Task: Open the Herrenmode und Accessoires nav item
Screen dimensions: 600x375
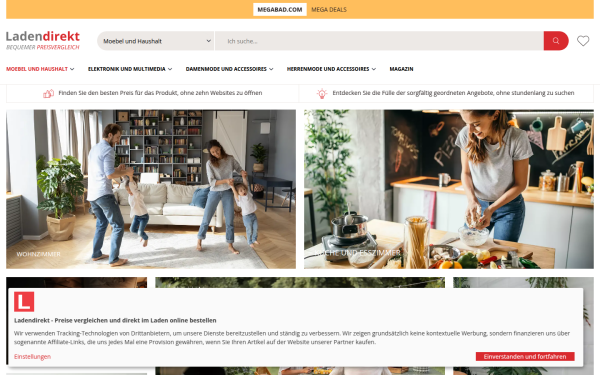Action: point(328,69)
